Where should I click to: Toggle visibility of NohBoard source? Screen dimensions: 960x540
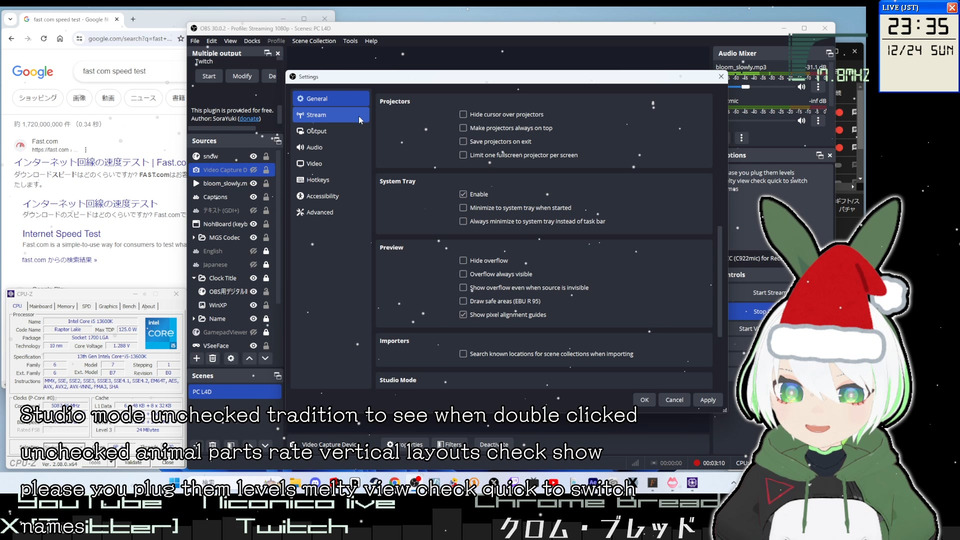coord(253,224)
